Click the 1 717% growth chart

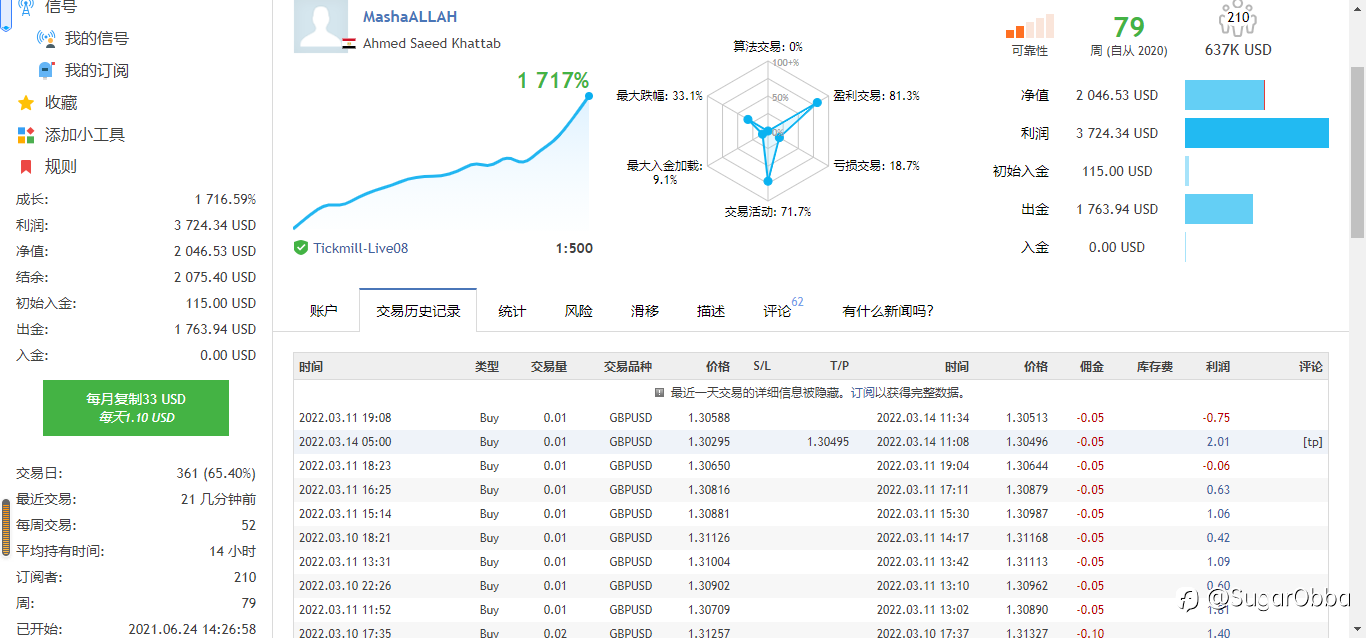point(441,160)
